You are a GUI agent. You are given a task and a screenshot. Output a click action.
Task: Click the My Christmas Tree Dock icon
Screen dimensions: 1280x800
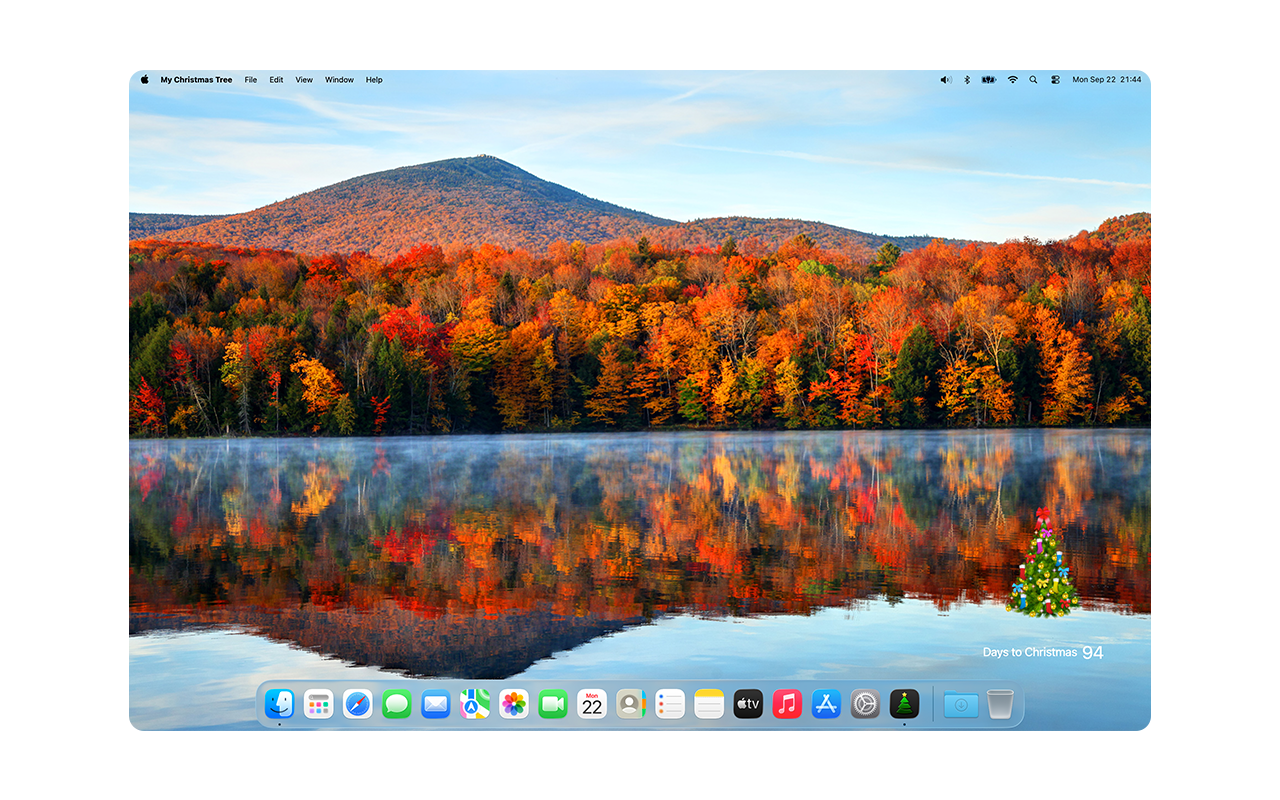point(904,704)
